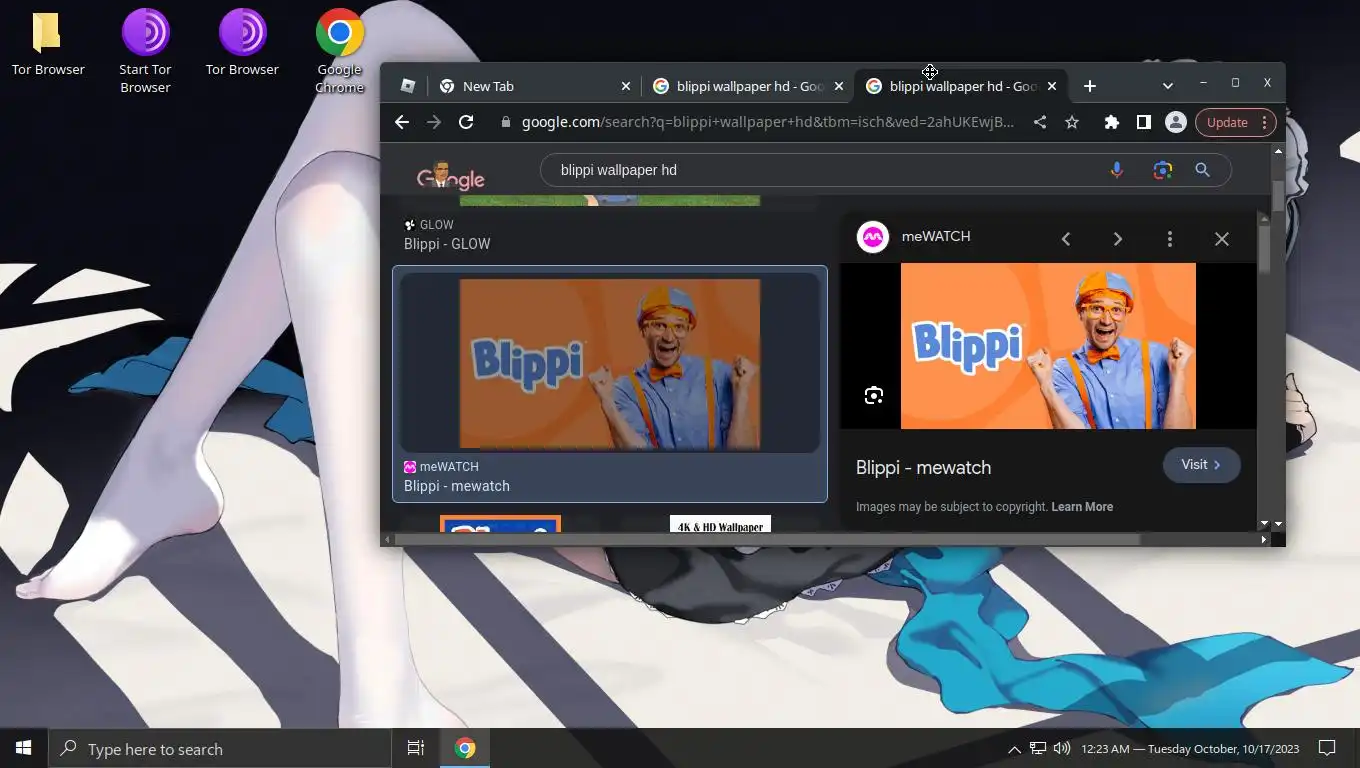This screenshot has height=768, width=1360.
Task: Click the taskbar search box
Action: (220, 748)
